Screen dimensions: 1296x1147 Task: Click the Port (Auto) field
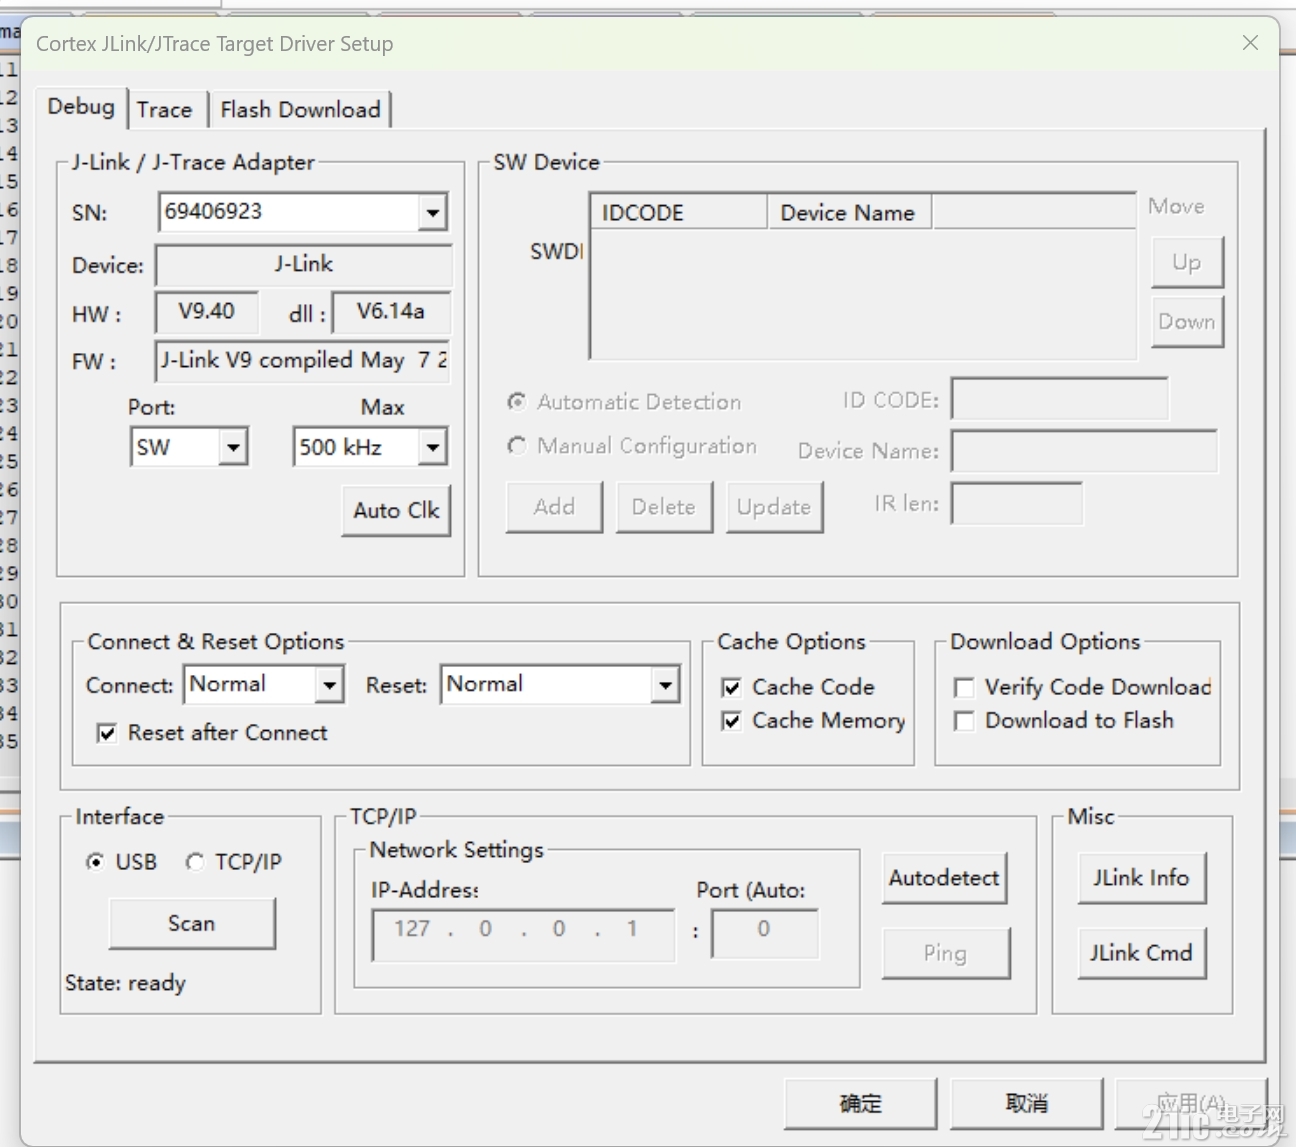click(x=765, y=933)
